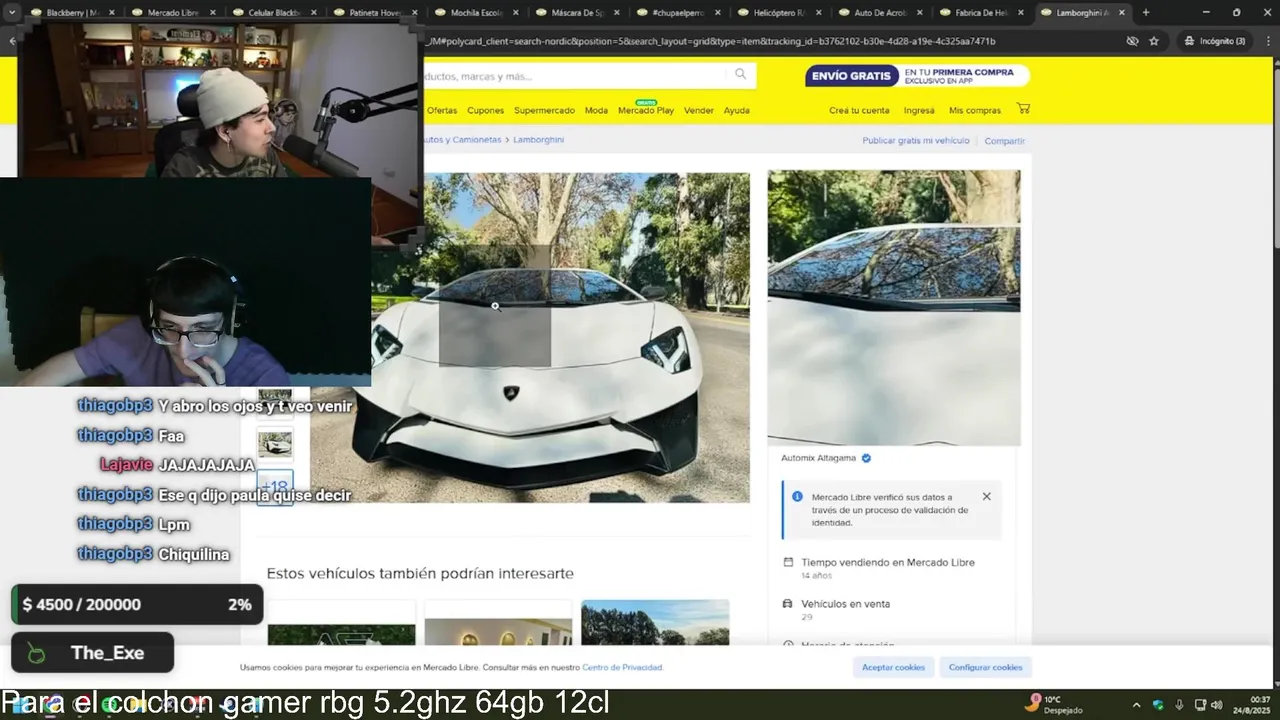
Task: Open Windows Security tray icon
Action: 1159,705
